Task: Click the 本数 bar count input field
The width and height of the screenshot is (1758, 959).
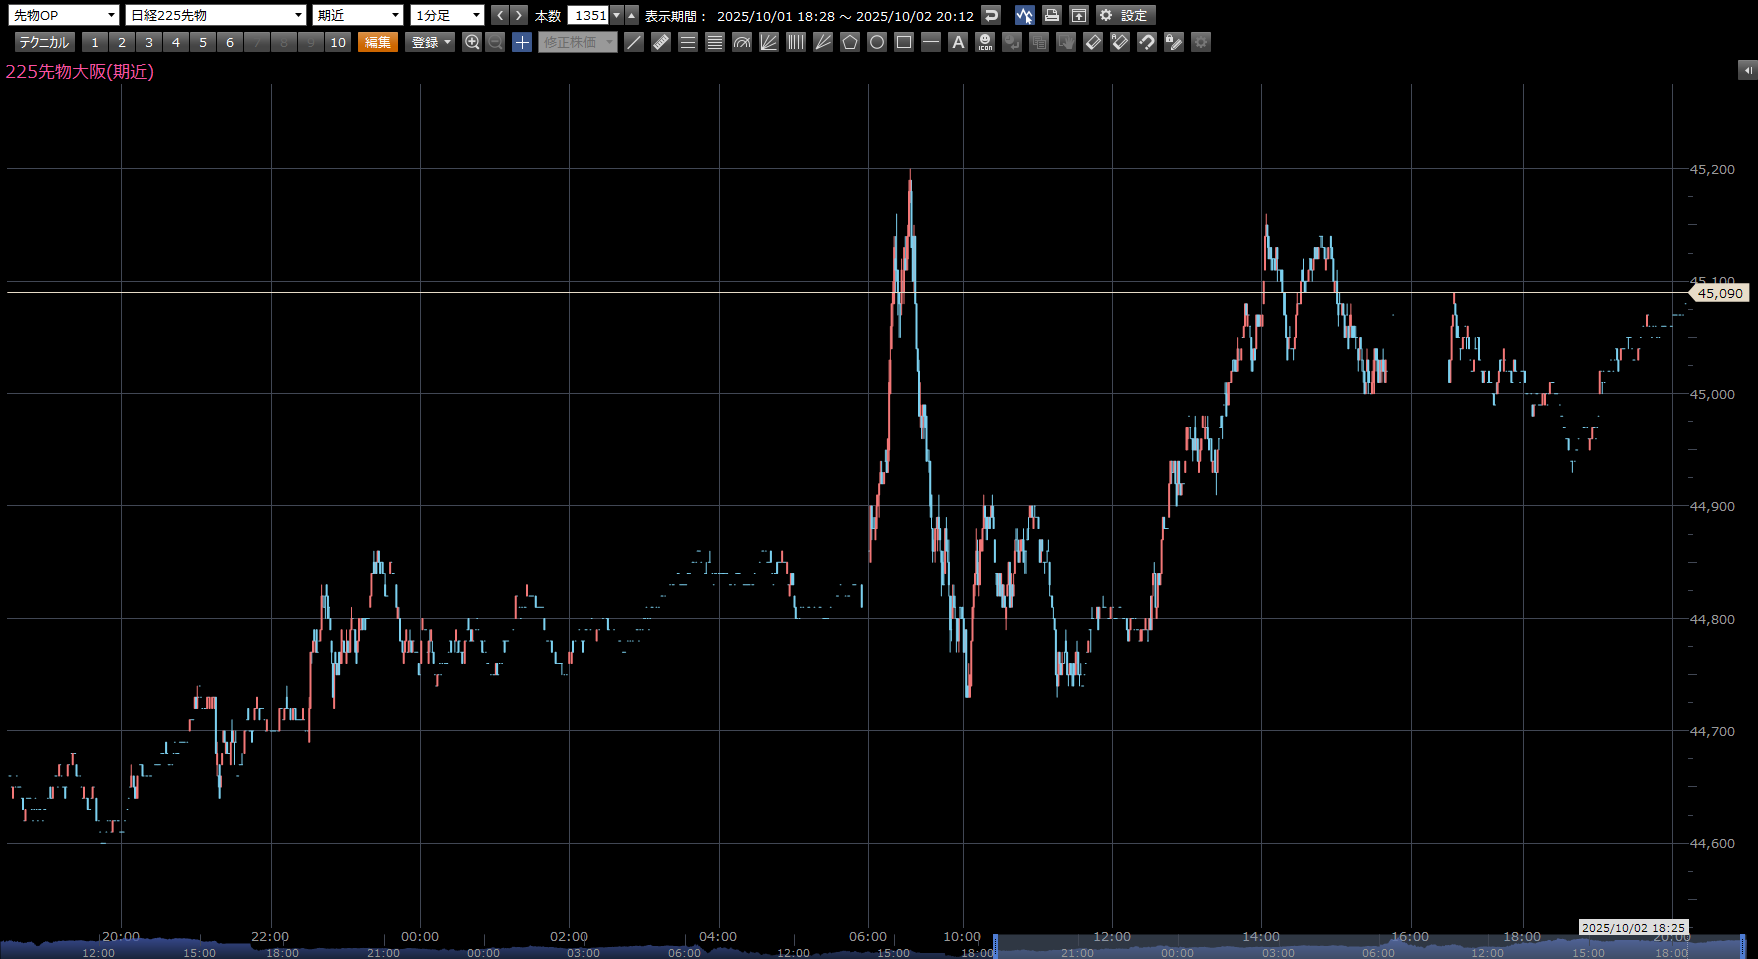Action: [589, 15]
